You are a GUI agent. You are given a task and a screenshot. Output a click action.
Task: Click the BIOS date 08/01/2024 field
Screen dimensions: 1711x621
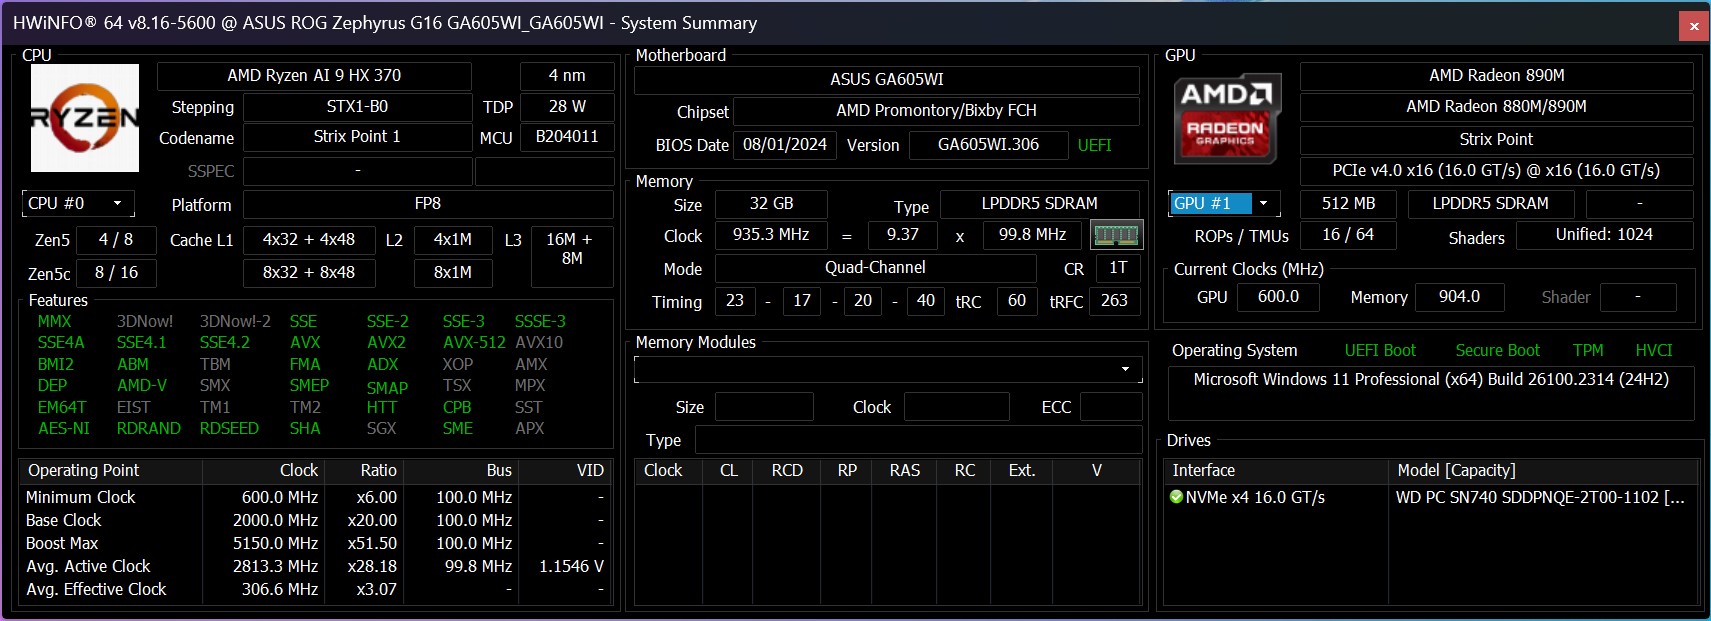785,145
